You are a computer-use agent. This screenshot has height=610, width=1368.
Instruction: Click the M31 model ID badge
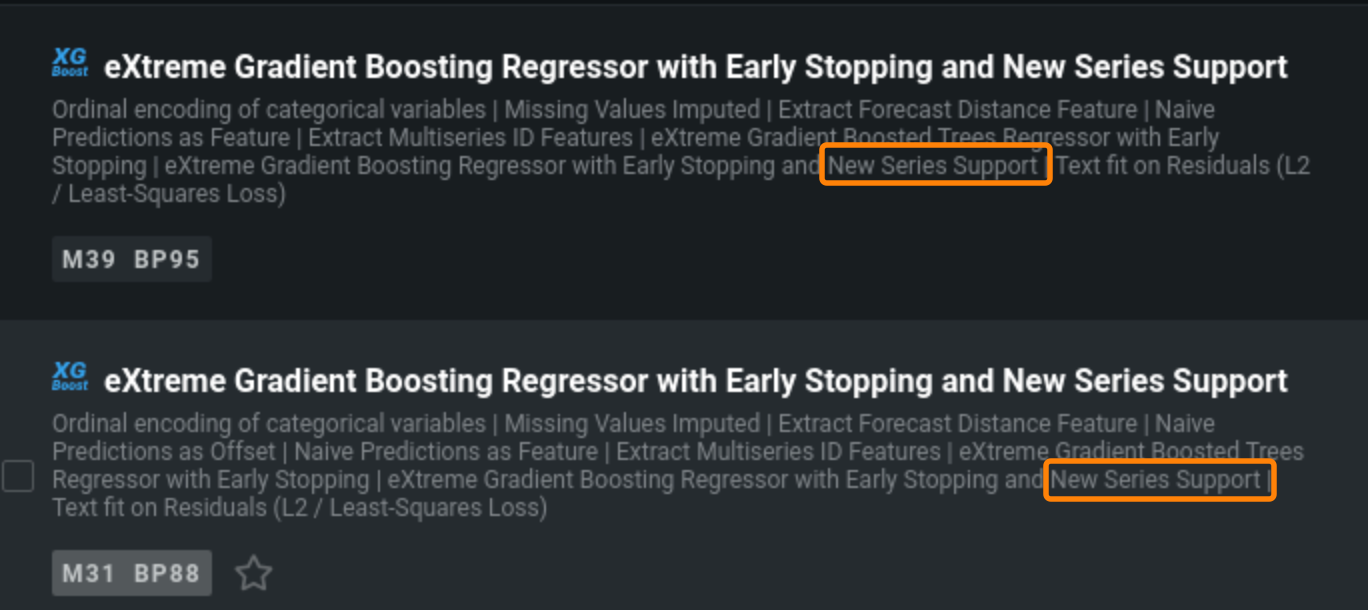click(89, 574)
